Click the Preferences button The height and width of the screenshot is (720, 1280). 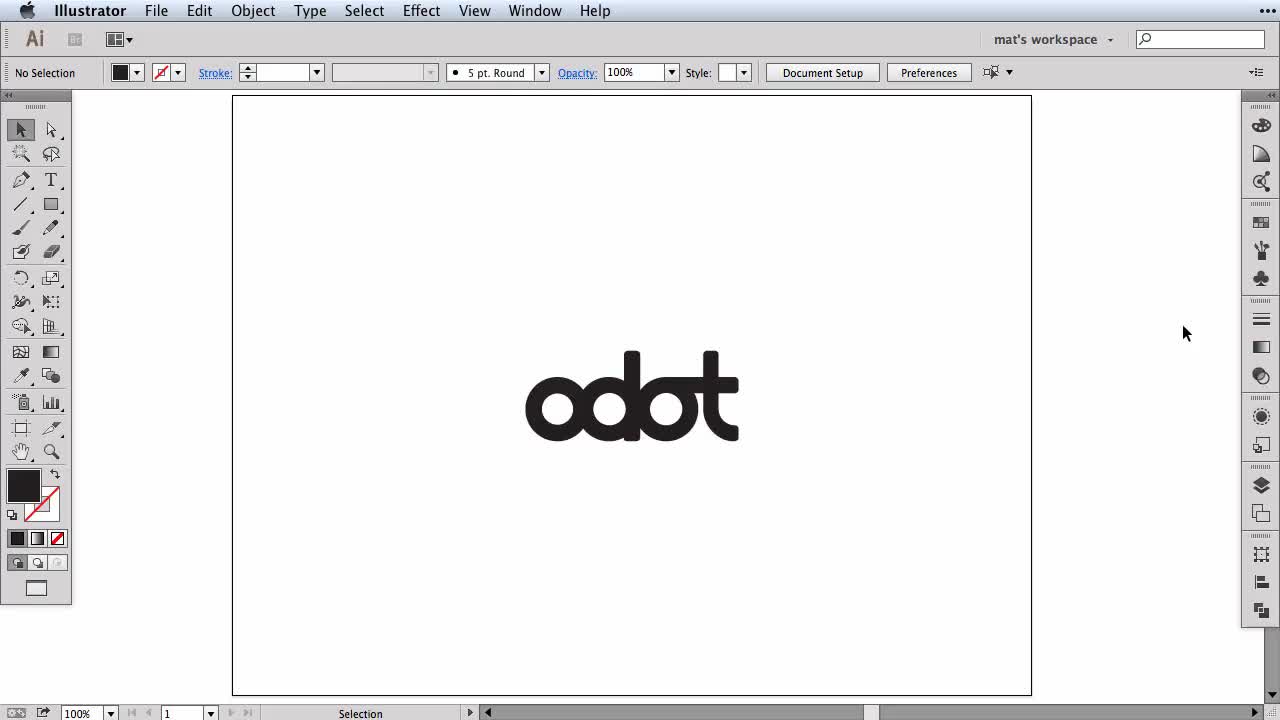point(929,73)
